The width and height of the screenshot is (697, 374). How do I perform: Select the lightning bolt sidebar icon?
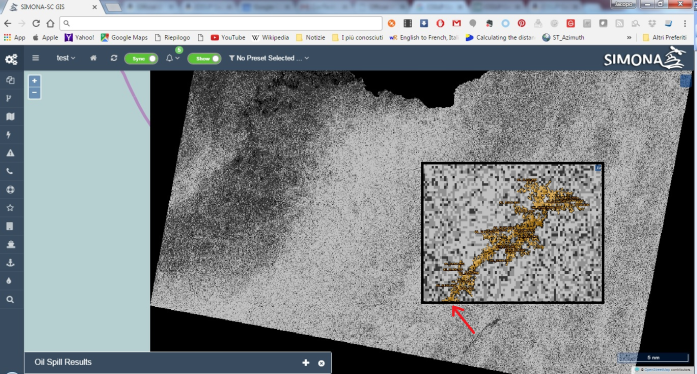[x=9, y=135]
